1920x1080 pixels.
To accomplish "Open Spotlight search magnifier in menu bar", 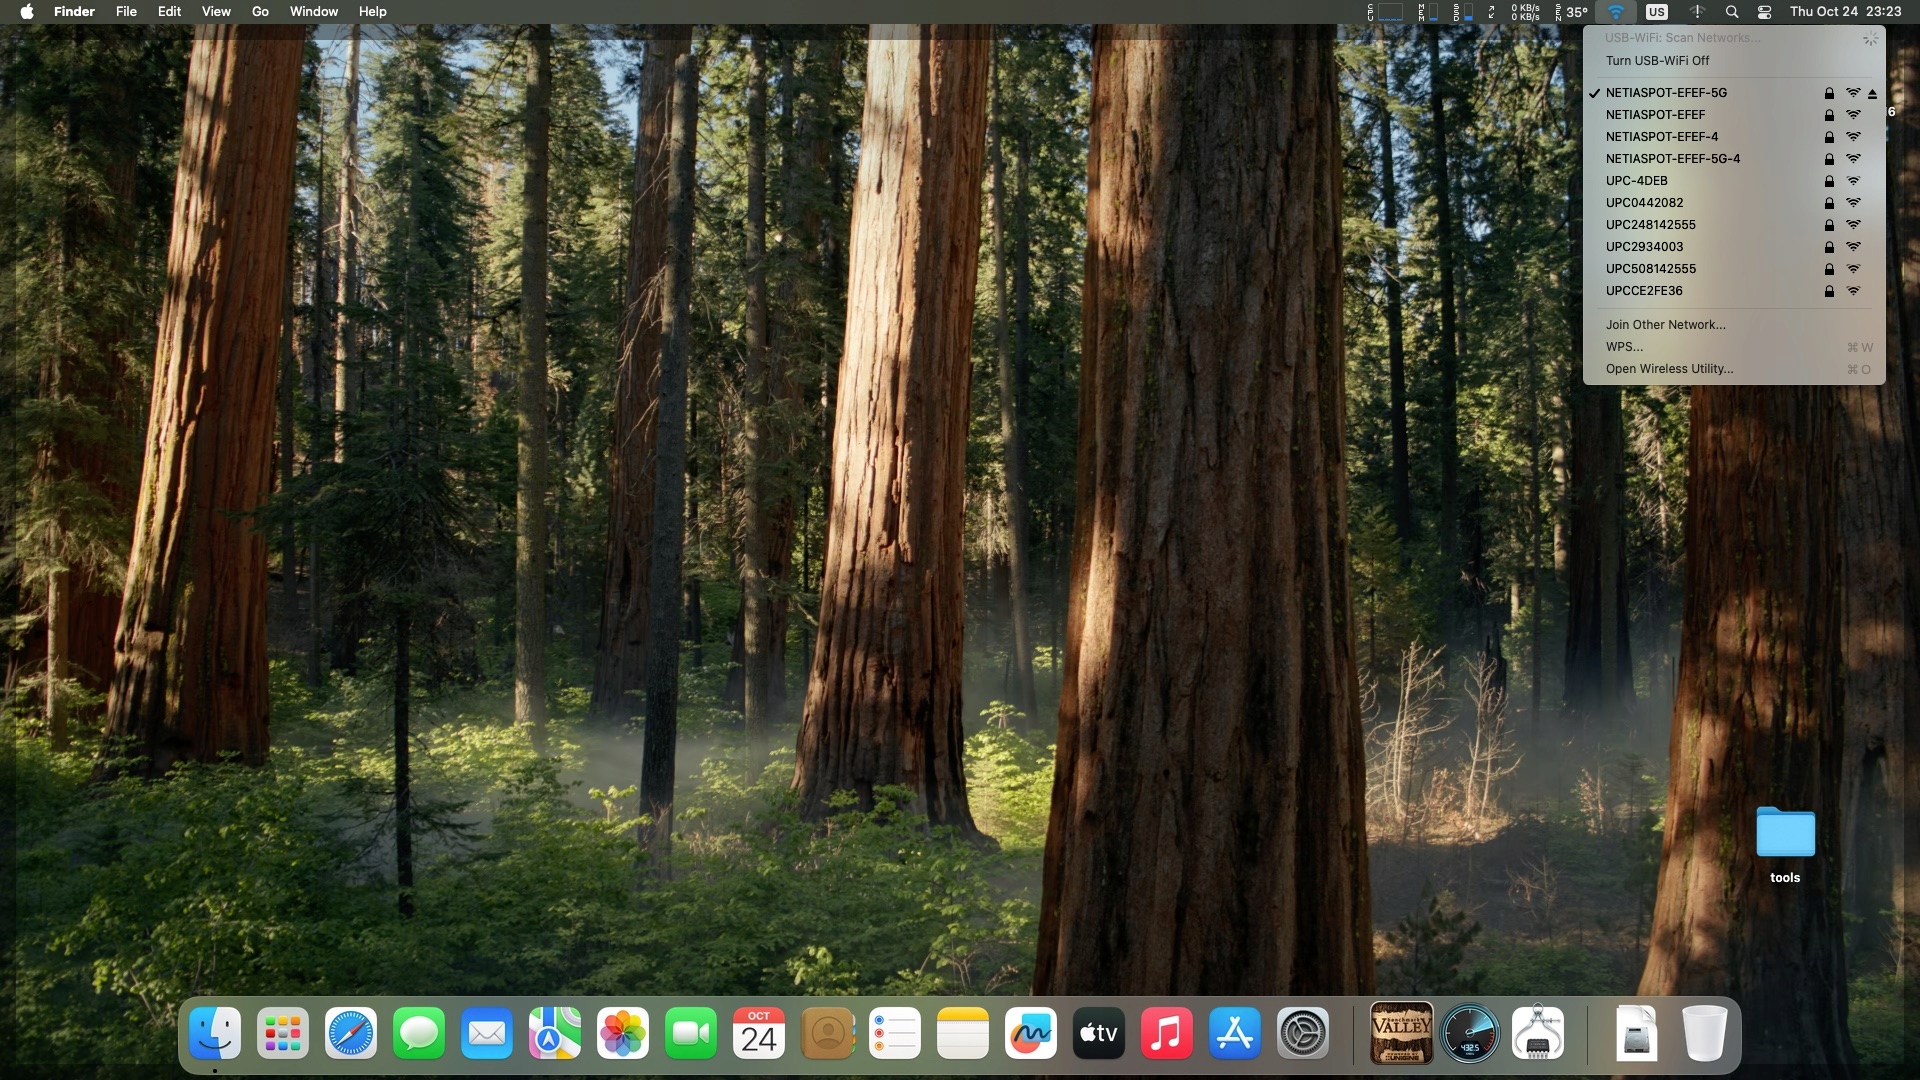I will pyautogui.click(x=1732, y=12).
